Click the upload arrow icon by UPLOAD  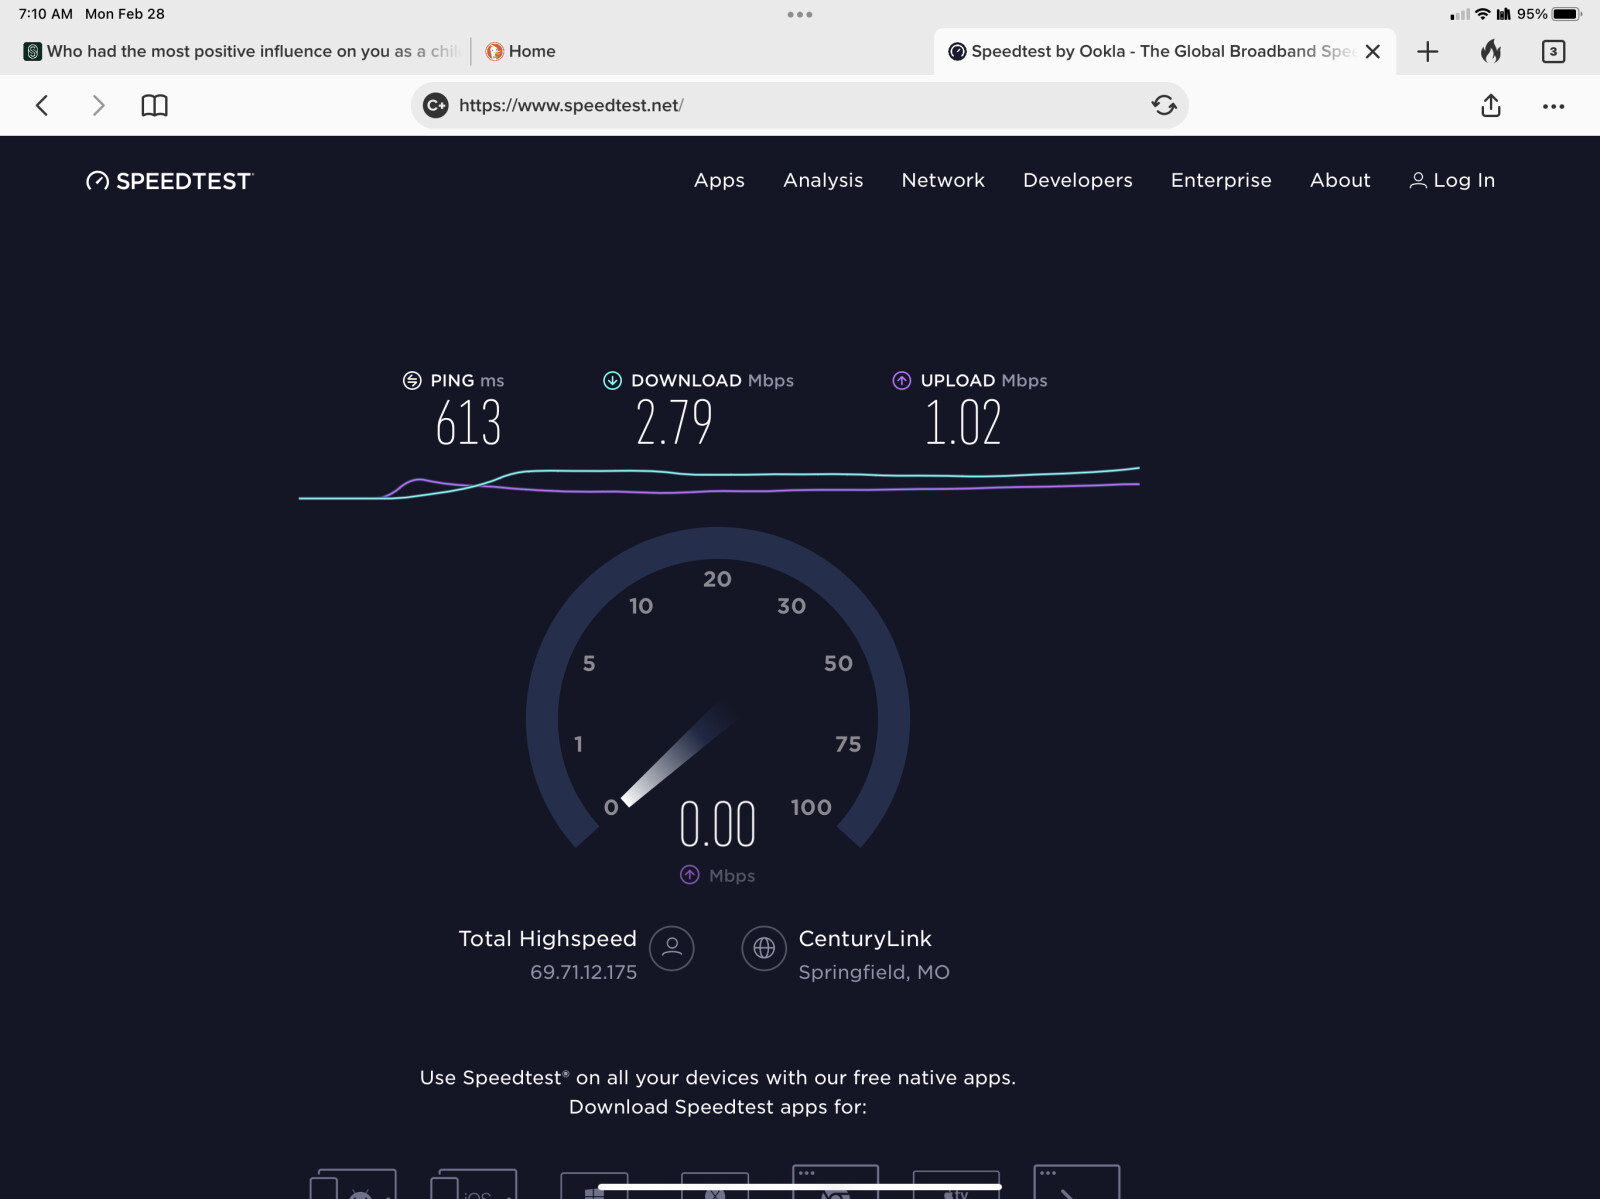coord(901,380)
